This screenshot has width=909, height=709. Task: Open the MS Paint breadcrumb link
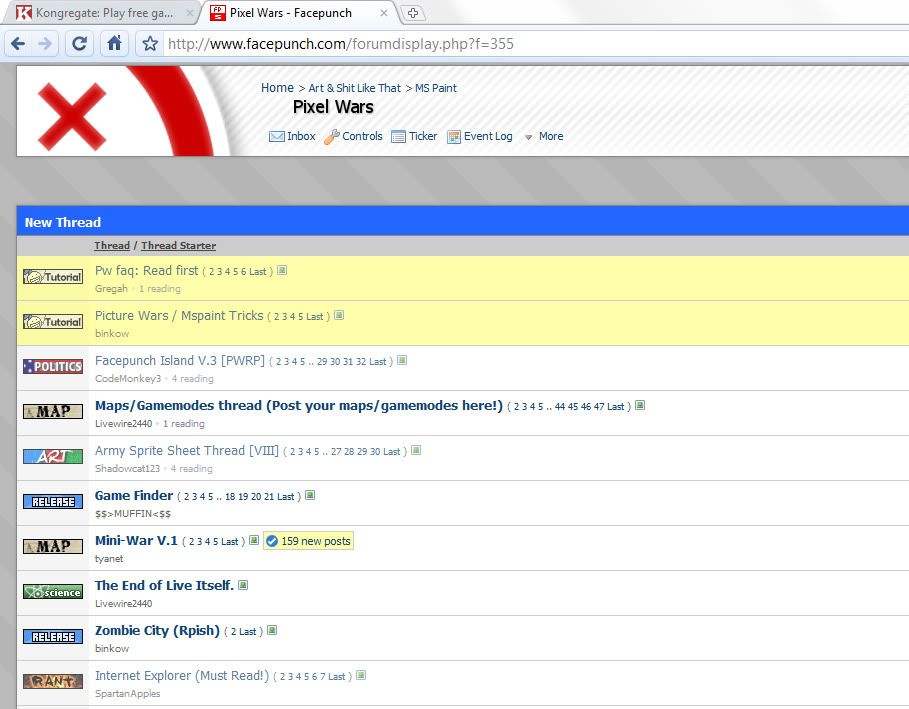[436, 88]
